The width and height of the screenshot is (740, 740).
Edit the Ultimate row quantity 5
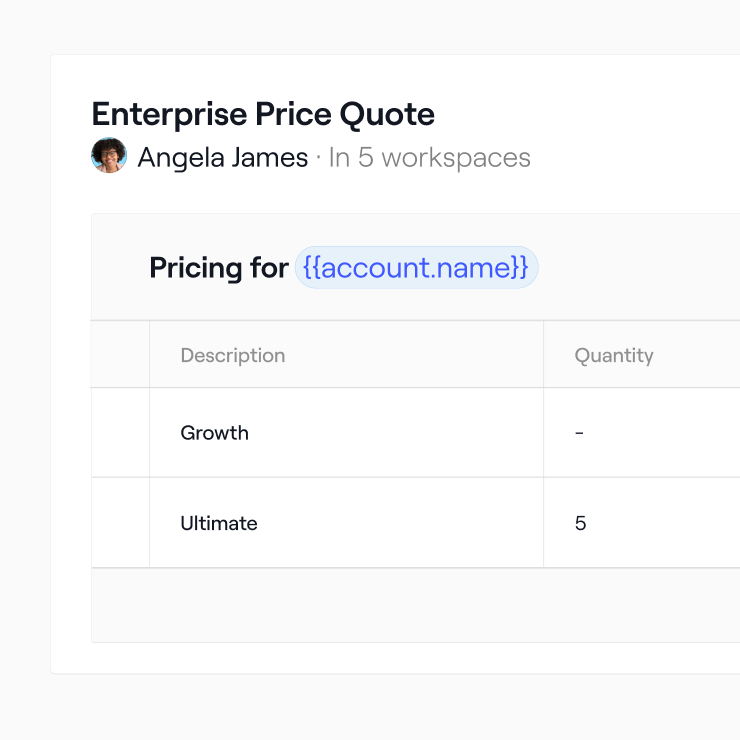point(581,523)
